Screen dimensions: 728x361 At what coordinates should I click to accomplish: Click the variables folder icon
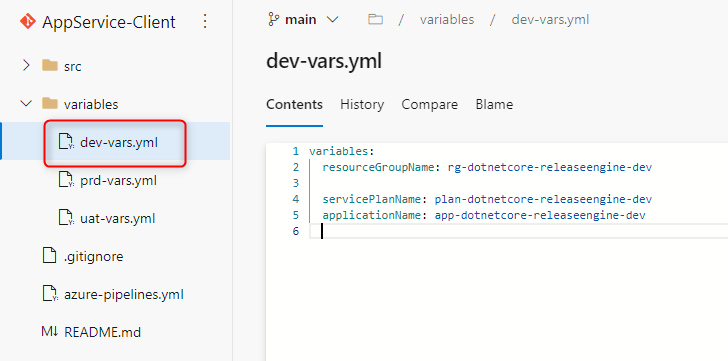(50, 103)
